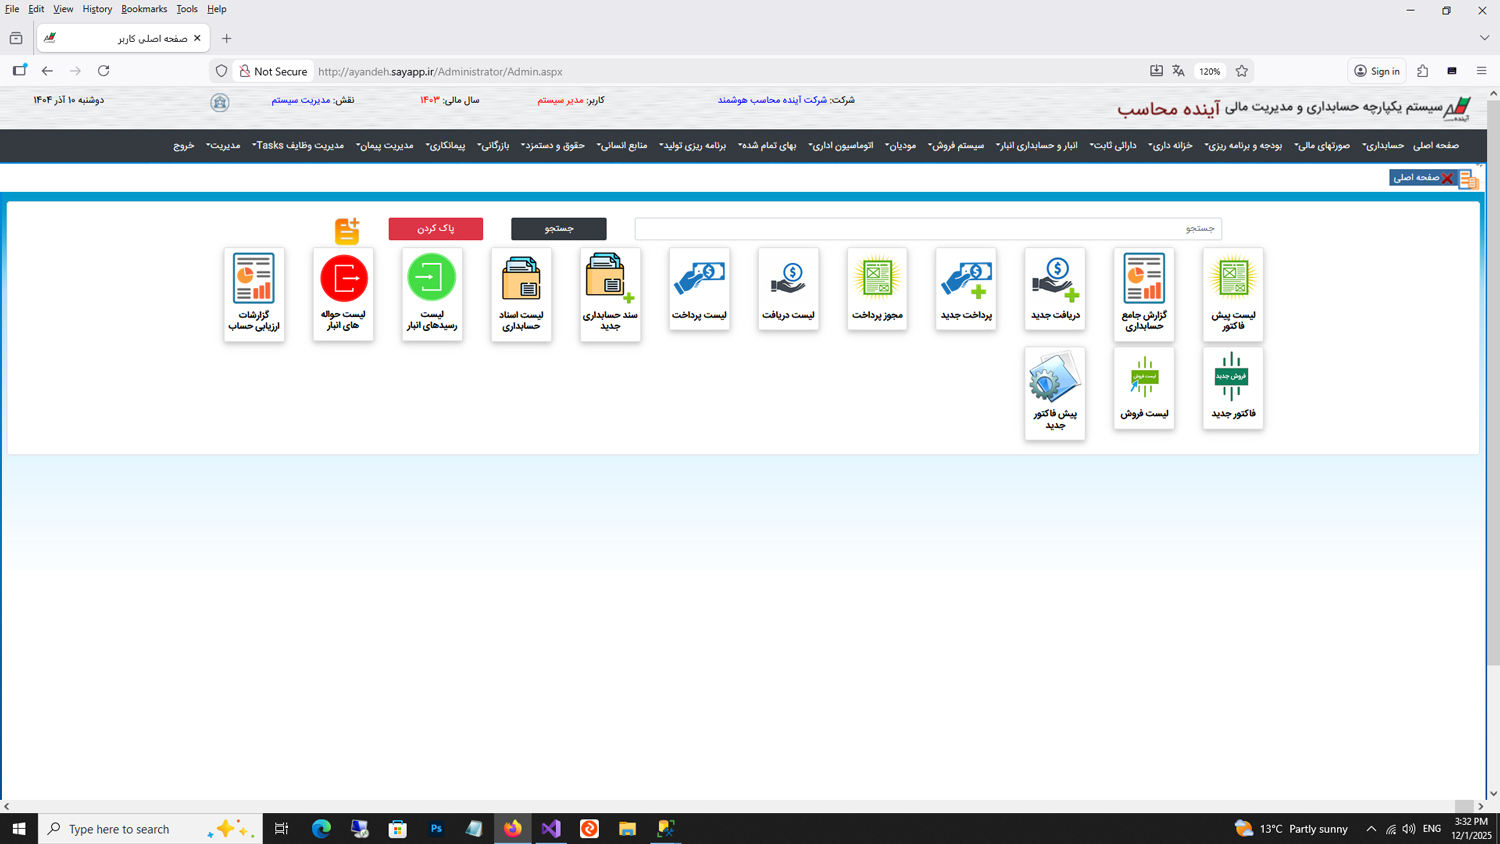Click into the جستجو search input field
Viewport: 1500px width, 844px height.
(927, 229)
